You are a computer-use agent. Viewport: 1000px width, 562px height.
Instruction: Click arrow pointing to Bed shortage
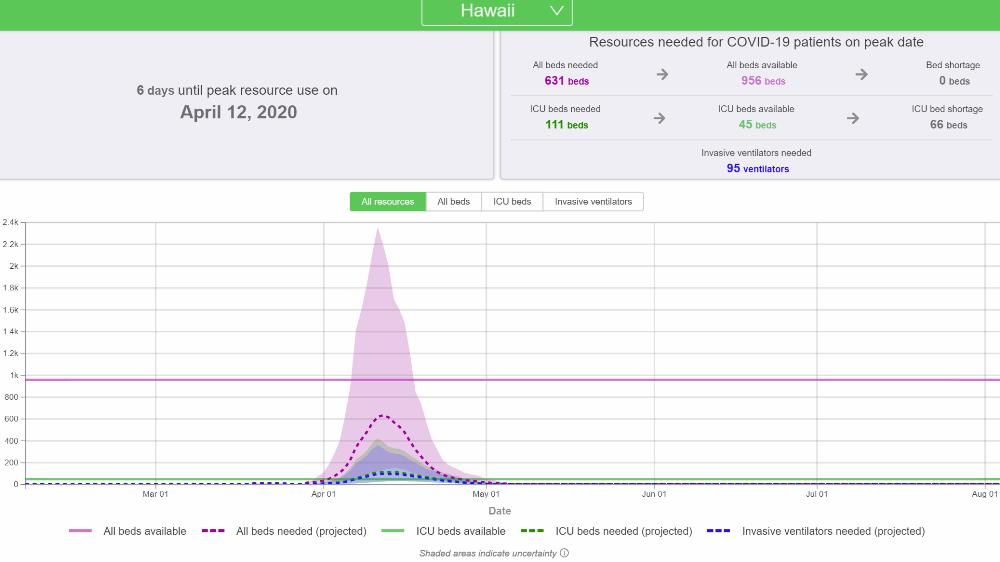click(861, 74)
